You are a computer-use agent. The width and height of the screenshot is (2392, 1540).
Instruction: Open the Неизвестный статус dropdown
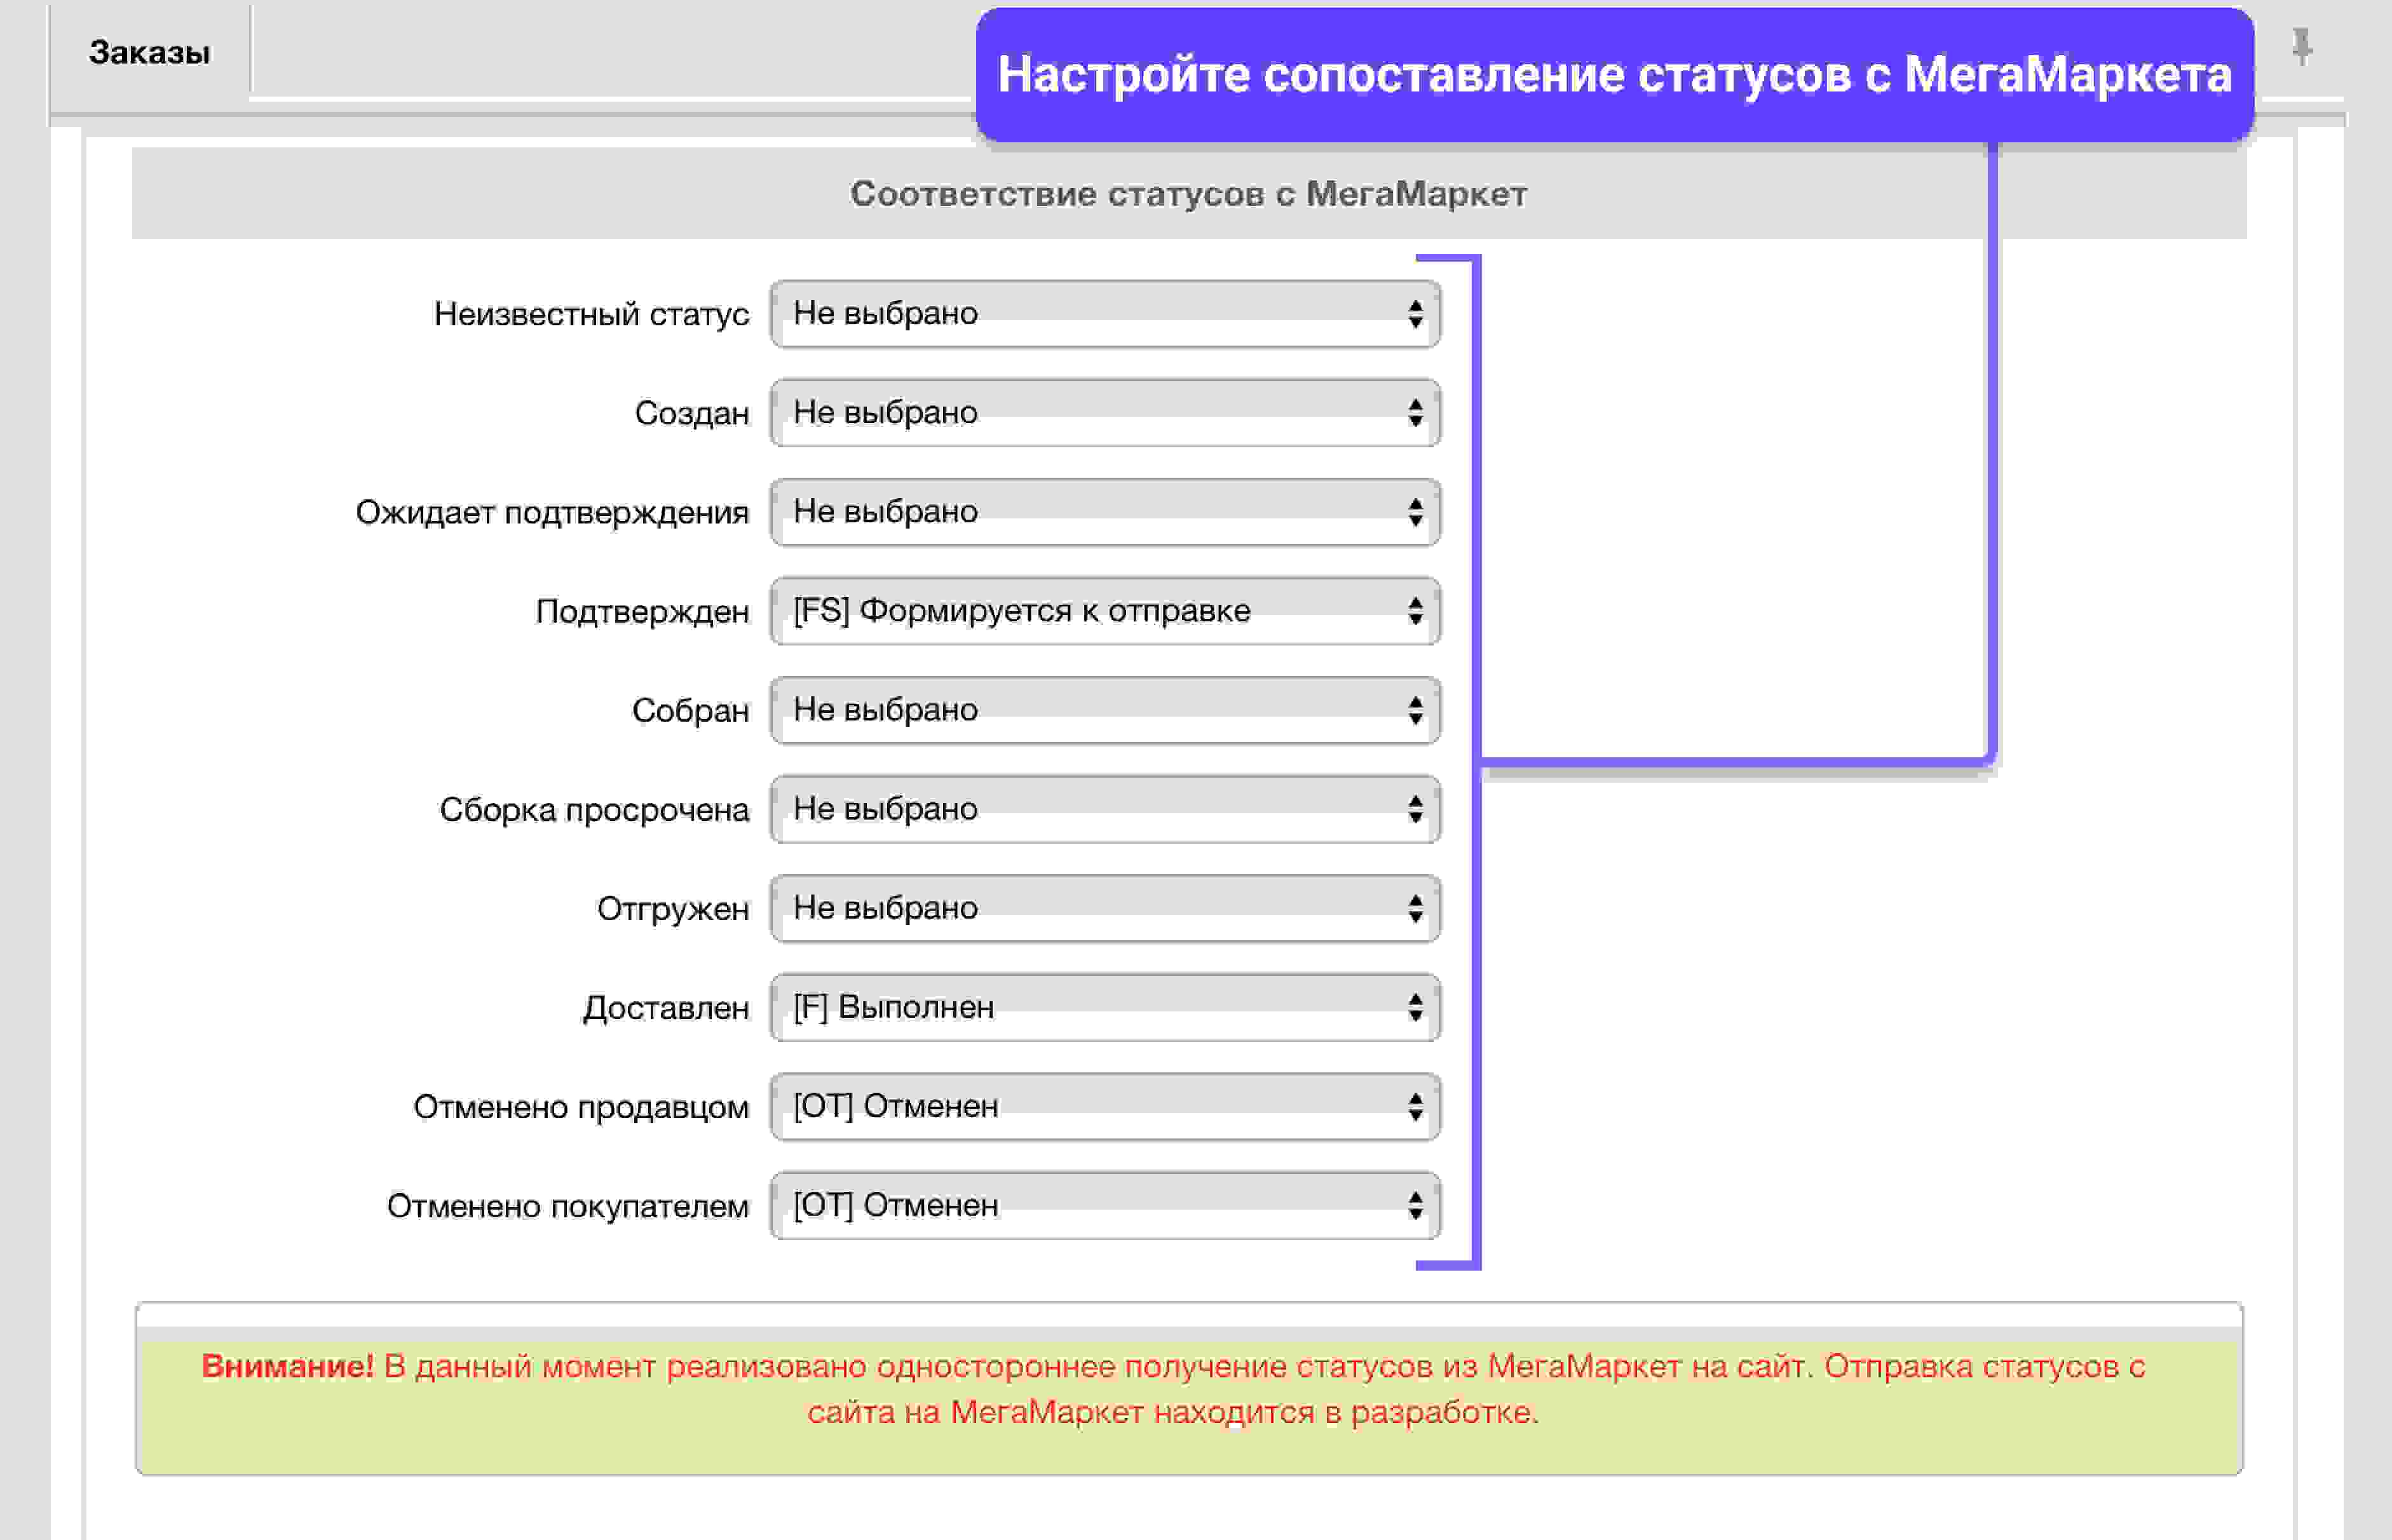[1105, 314]
